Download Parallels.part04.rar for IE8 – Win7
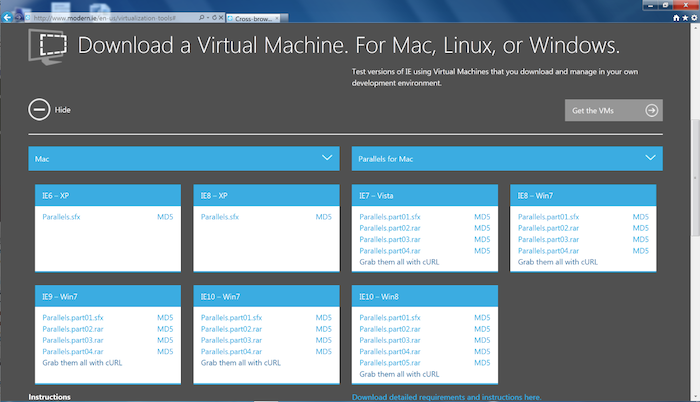This screenshot has height=402, width=700. tap(548, 251)
